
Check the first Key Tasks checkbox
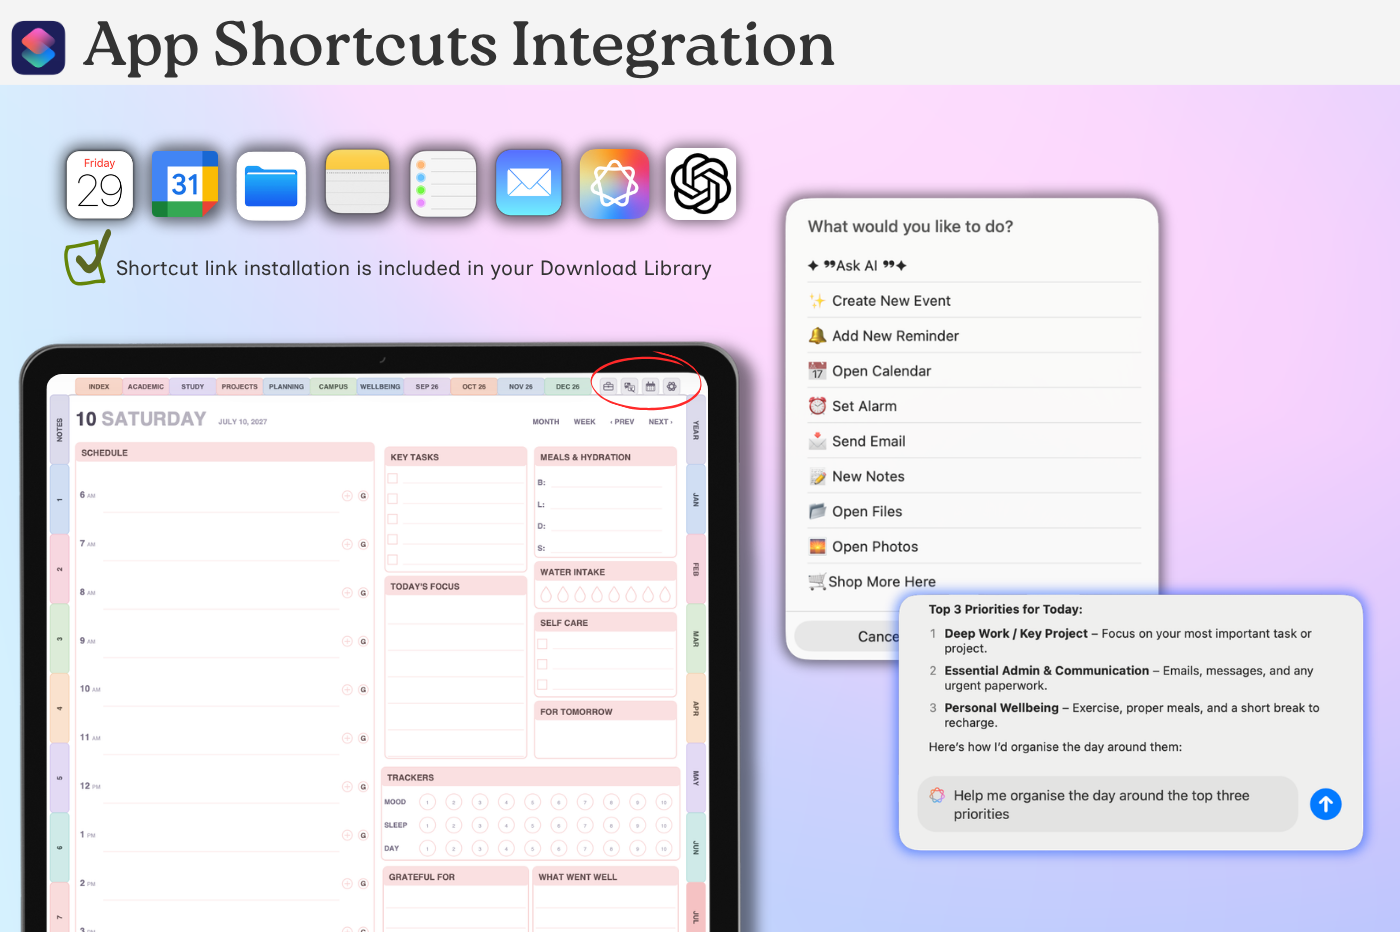[393, 478]
